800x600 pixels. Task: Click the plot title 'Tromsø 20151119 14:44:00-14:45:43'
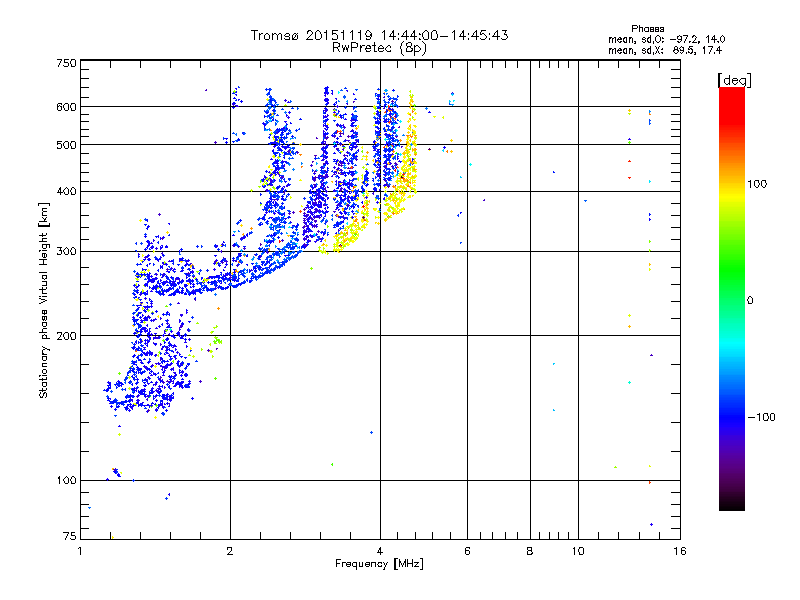[x=379, y=35]
